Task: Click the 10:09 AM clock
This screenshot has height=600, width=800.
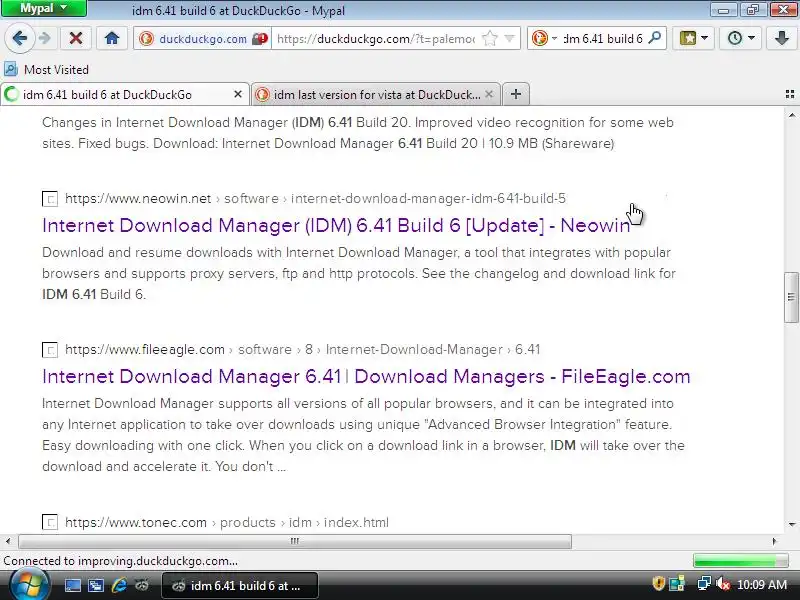Action: coord(762,585)
